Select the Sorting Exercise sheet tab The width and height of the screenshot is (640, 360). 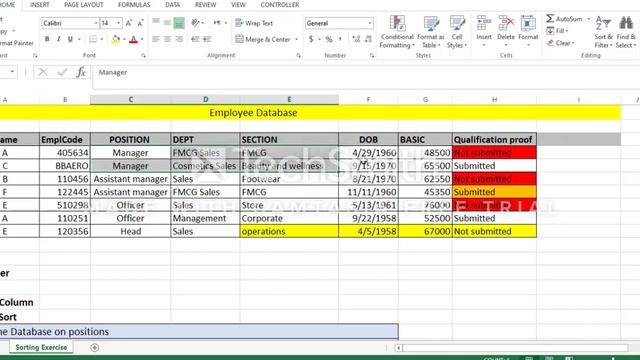[x=41, y=347]
